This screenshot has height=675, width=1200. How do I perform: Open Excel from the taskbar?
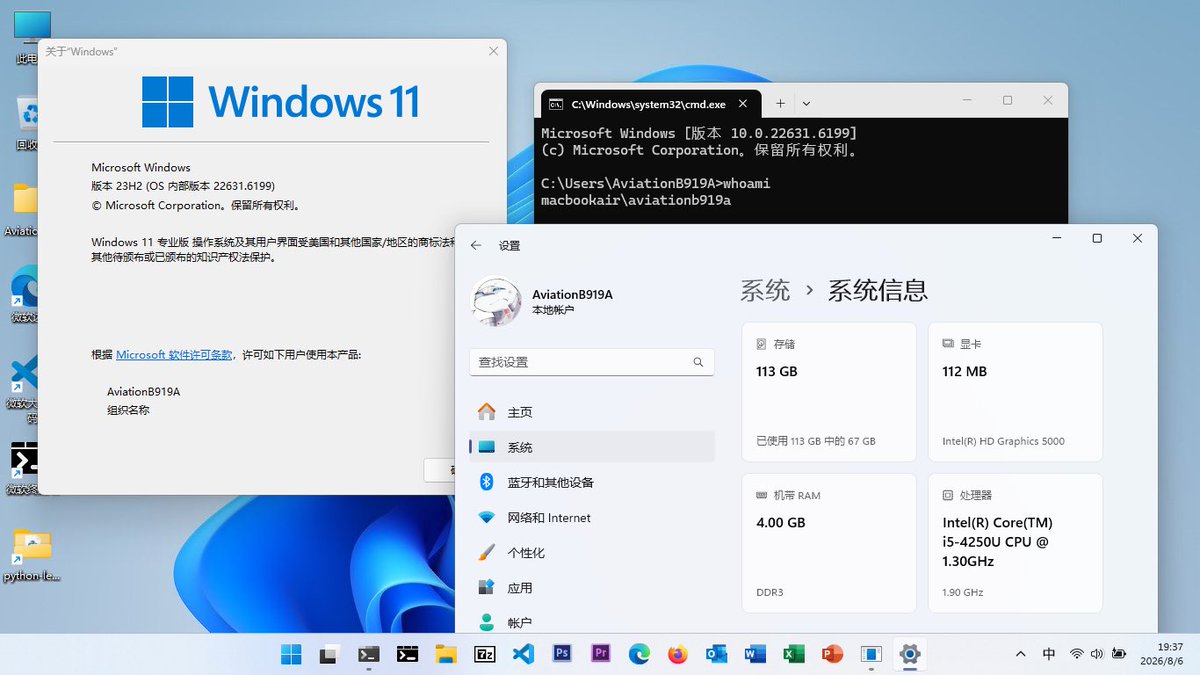coord(794,655)
